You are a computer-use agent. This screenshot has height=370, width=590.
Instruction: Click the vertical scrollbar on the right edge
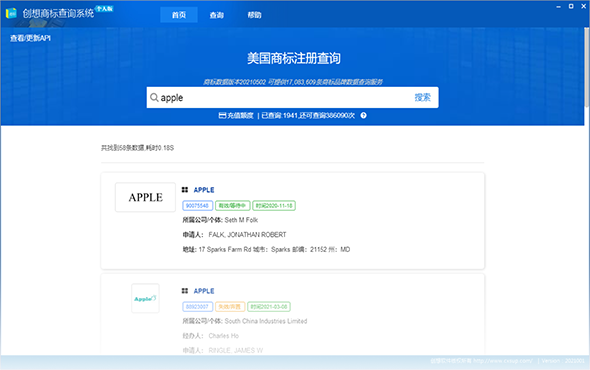point(587,68)
